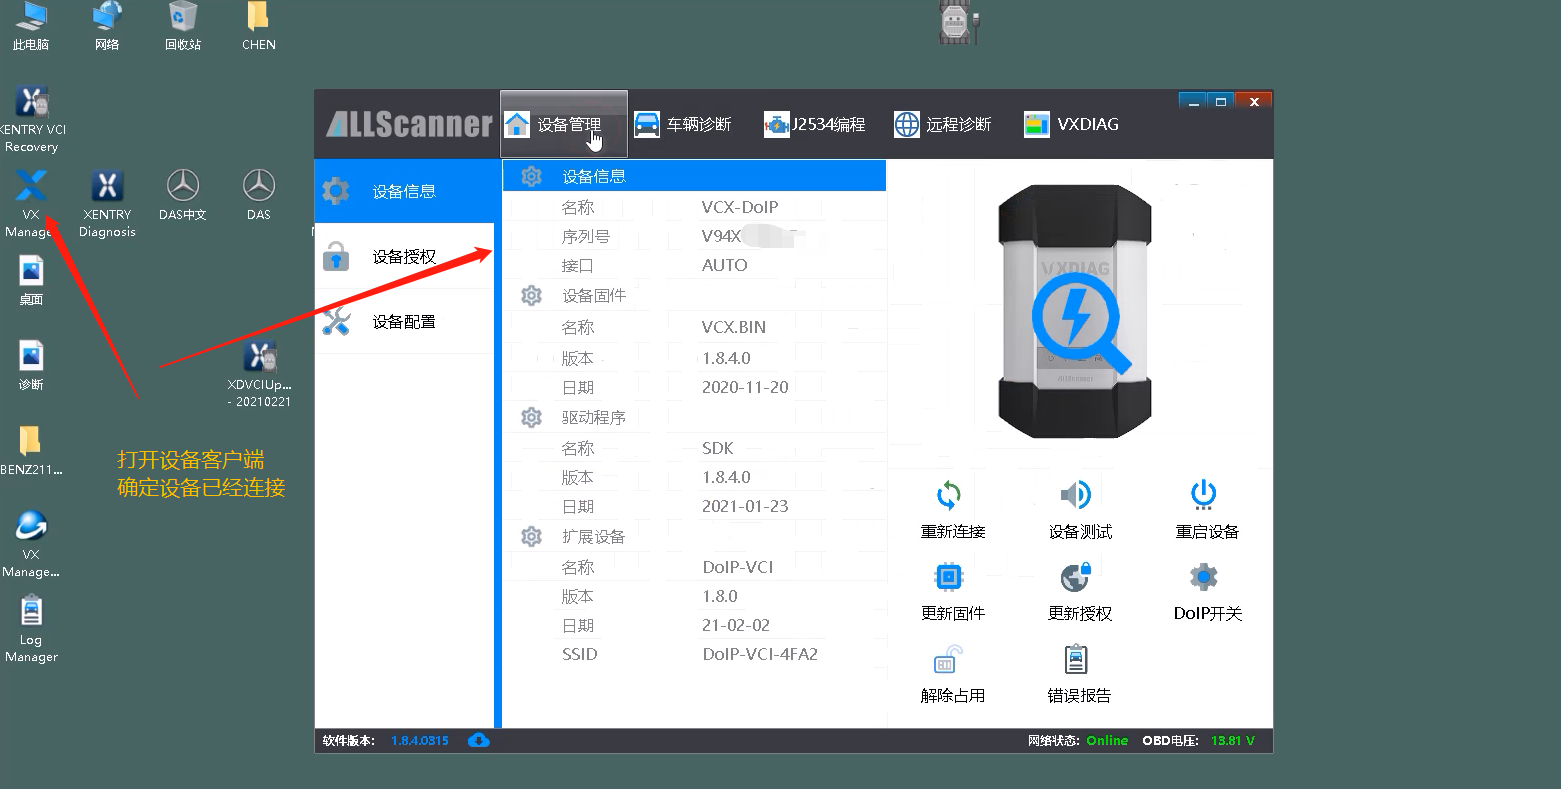
Task: Select the DoIP-VCI extension device name
Action: 738,567
